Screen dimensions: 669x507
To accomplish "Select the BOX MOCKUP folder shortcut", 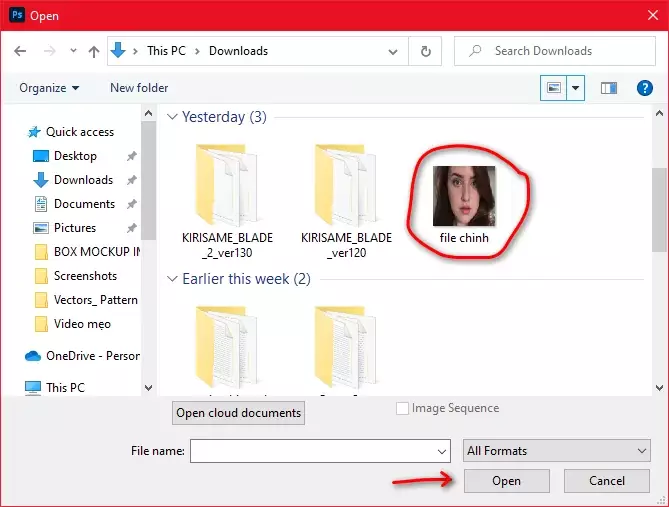I will coord(87,252).
